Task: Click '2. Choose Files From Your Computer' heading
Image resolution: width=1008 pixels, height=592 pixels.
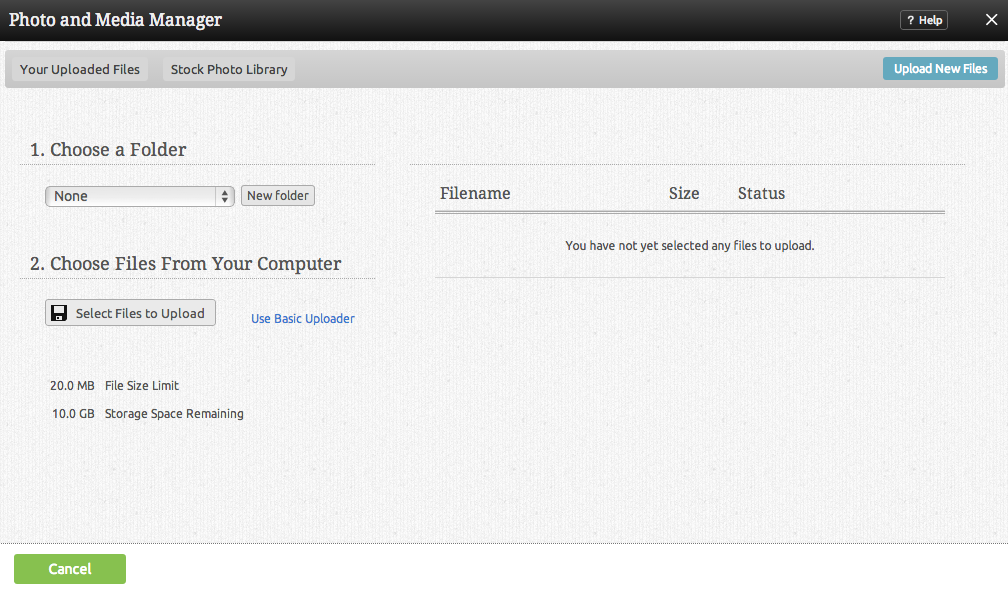Action: tap(186, 264)
